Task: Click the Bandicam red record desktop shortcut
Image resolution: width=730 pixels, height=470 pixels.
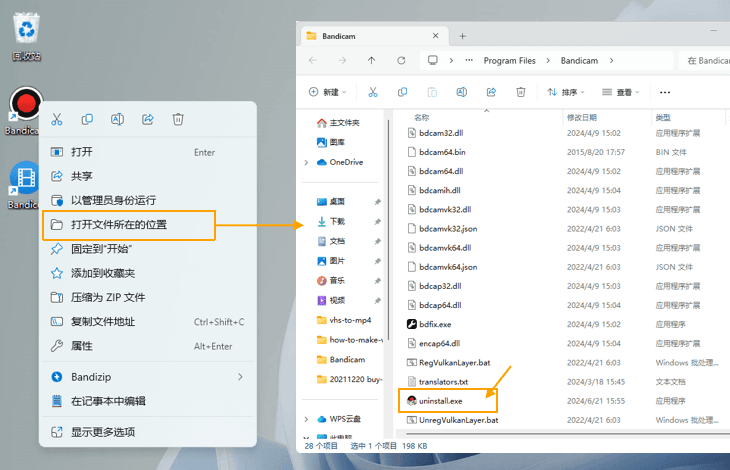Action: pos(26,111)
